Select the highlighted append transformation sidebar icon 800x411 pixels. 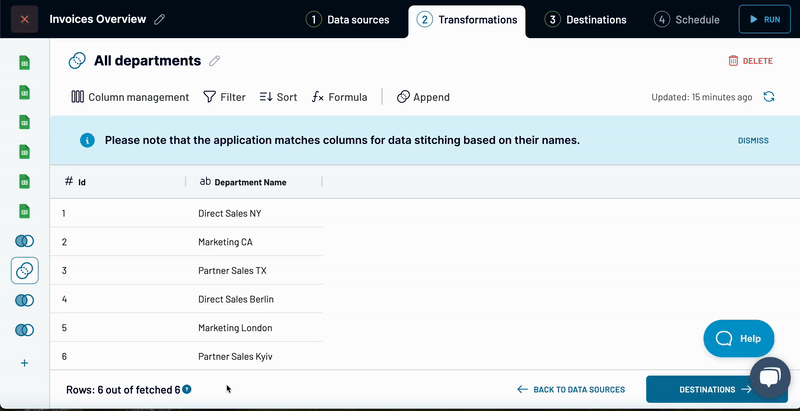[25, 271]
